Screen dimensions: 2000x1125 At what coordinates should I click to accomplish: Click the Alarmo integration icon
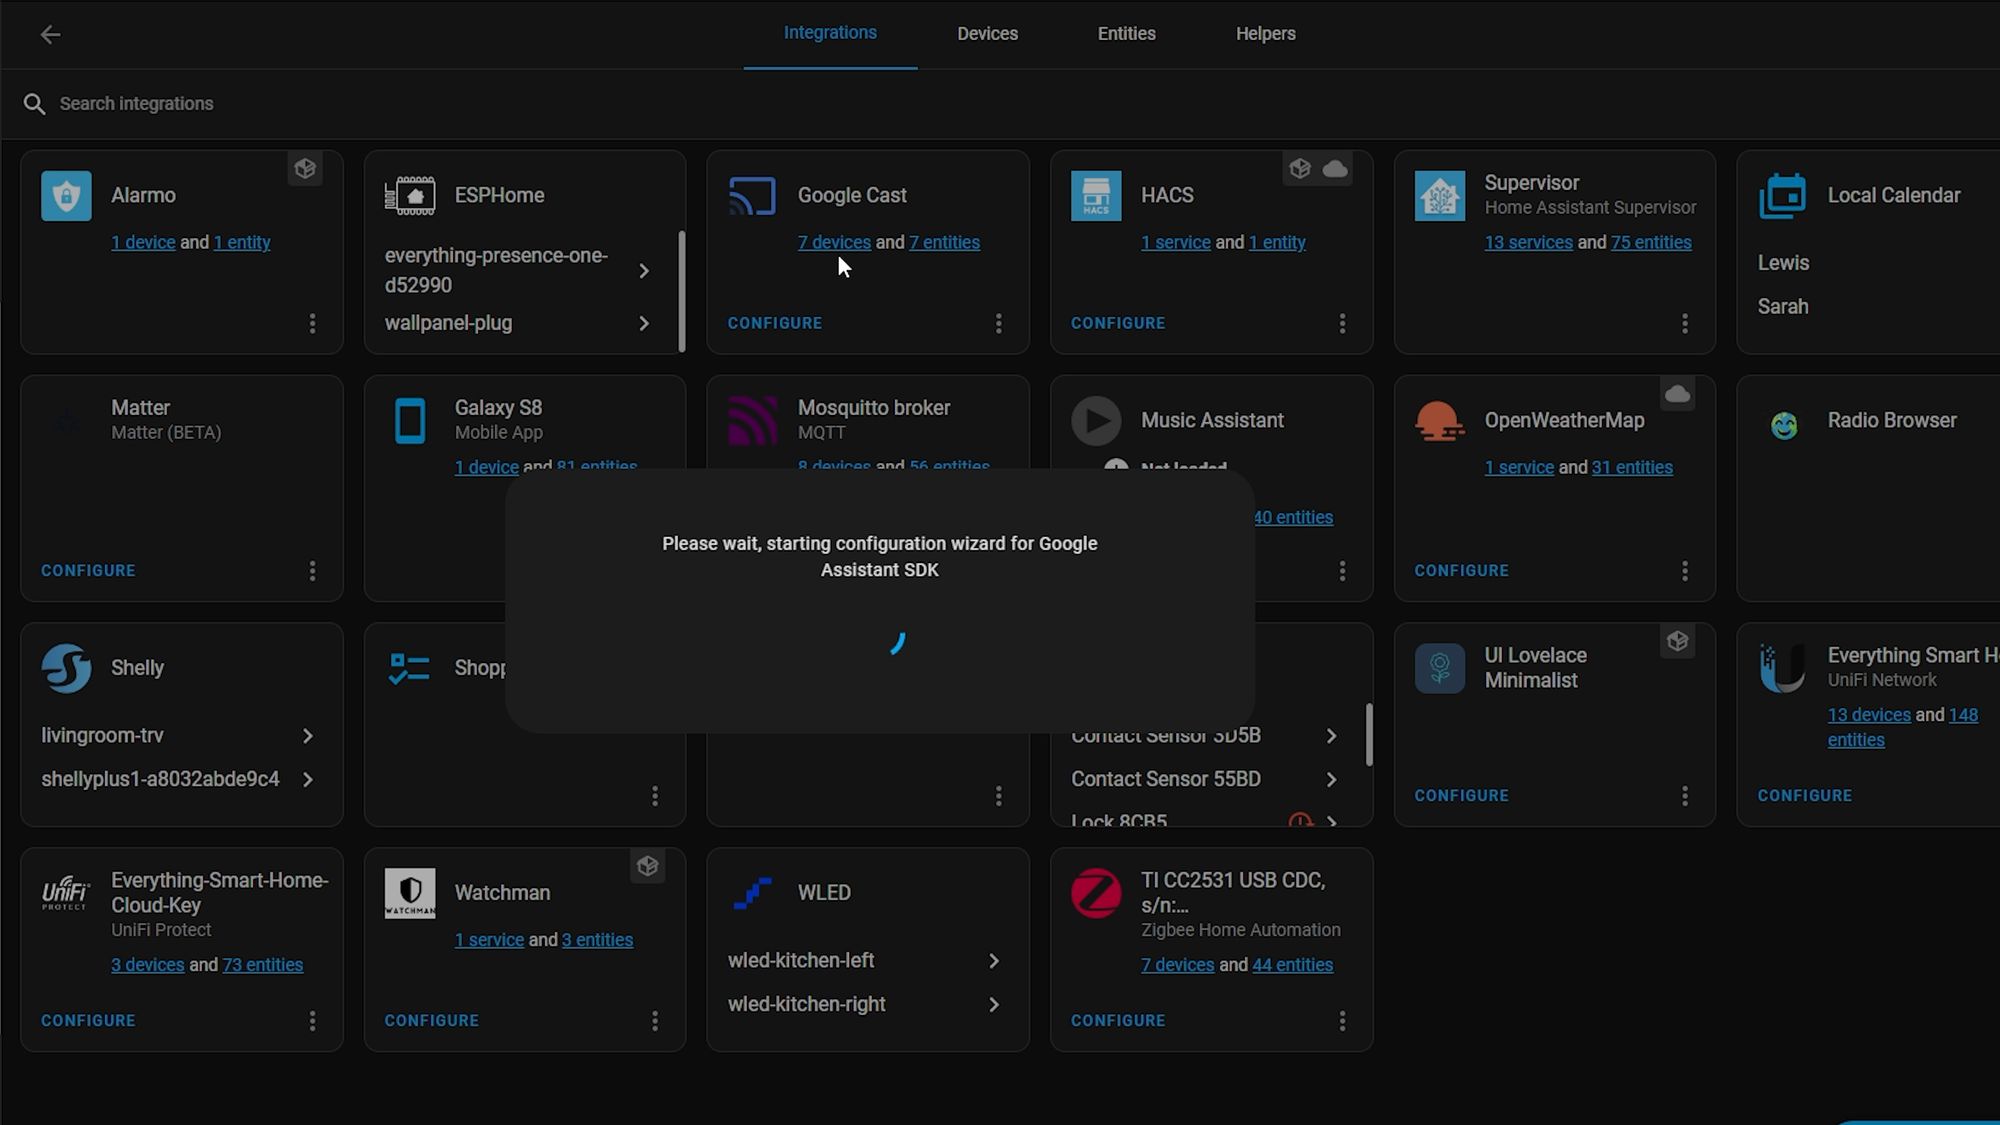pyautogui.click(x=66, y=195)
